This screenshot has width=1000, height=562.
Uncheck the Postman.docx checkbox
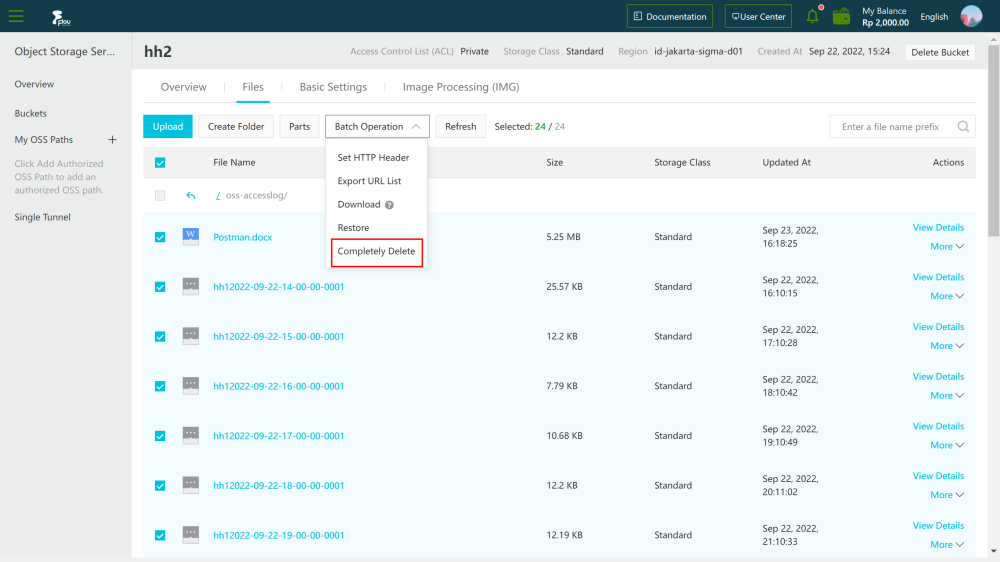click(x=160, y=237)
